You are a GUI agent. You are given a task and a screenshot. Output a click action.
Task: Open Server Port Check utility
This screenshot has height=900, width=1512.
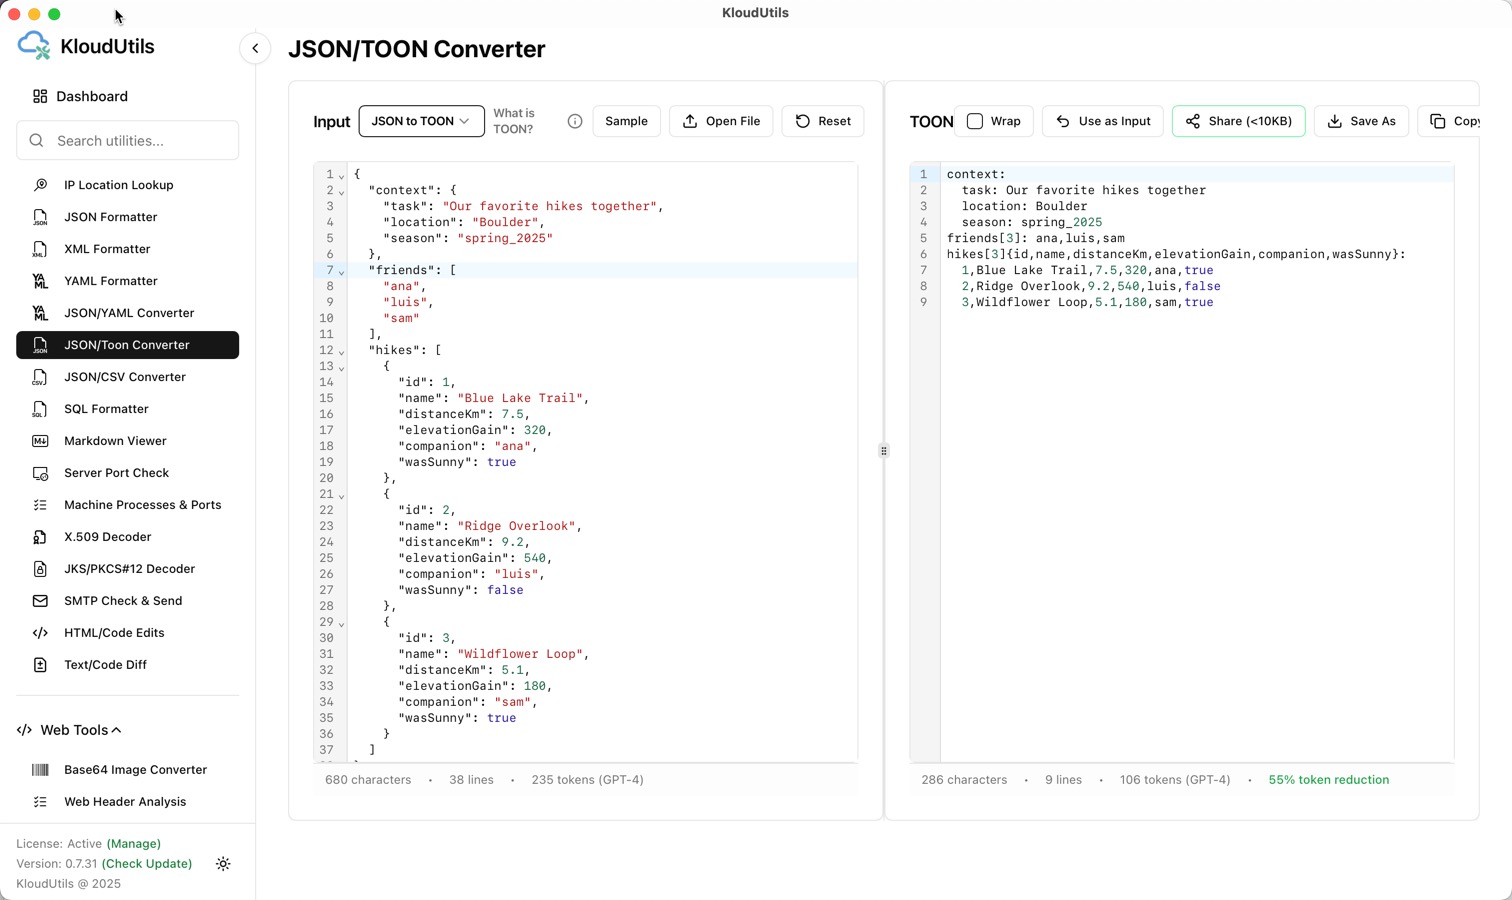[x=116, y=473]
